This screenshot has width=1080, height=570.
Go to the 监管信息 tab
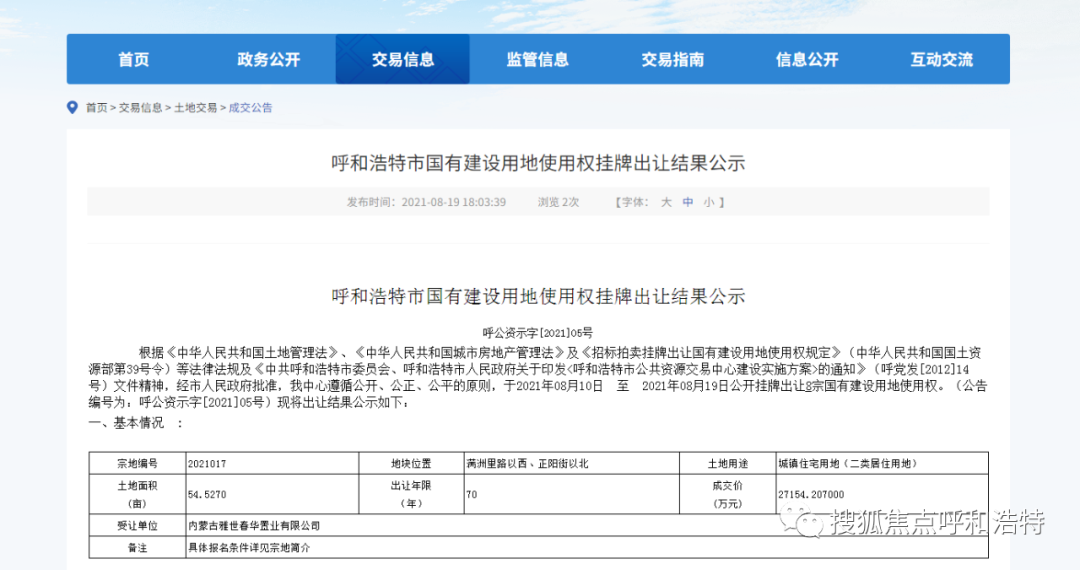(x=537, y=59)
